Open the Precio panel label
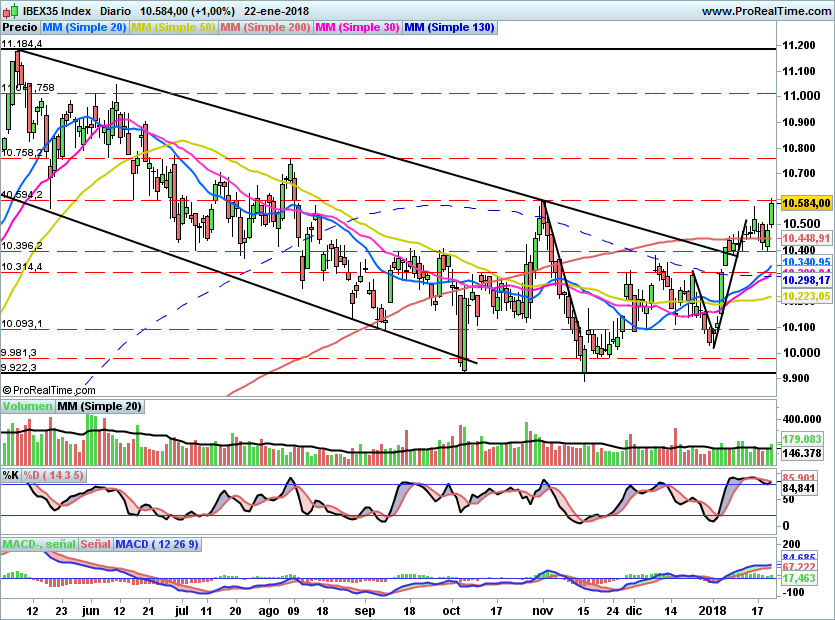The width and height of the screenshot is (835, 620). [x=19, y=27]
